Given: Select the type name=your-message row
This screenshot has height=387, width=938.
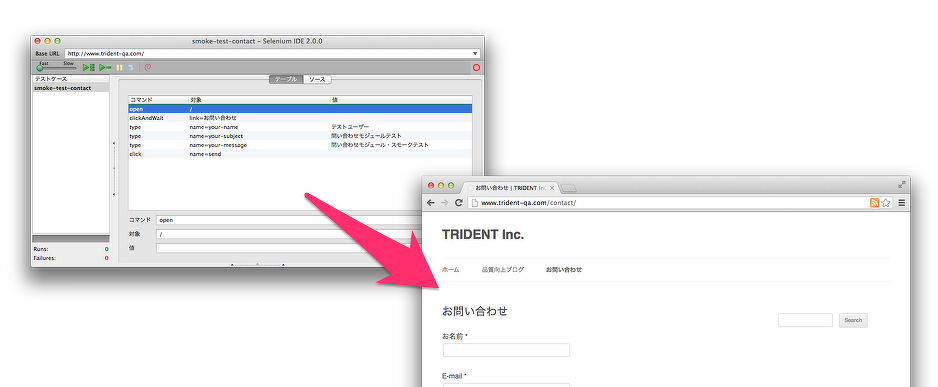Looking at the screenshot, I should (x=300, y=145).
